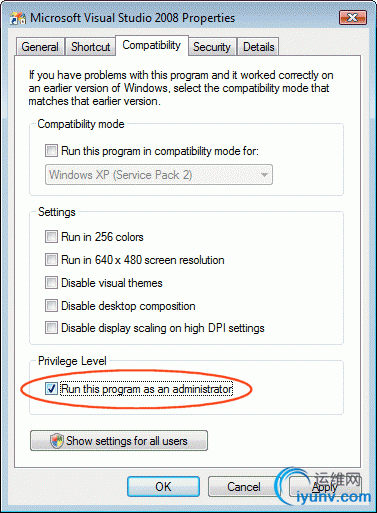
Task: Click the Compatibility tab
Action: pos(152,45)
